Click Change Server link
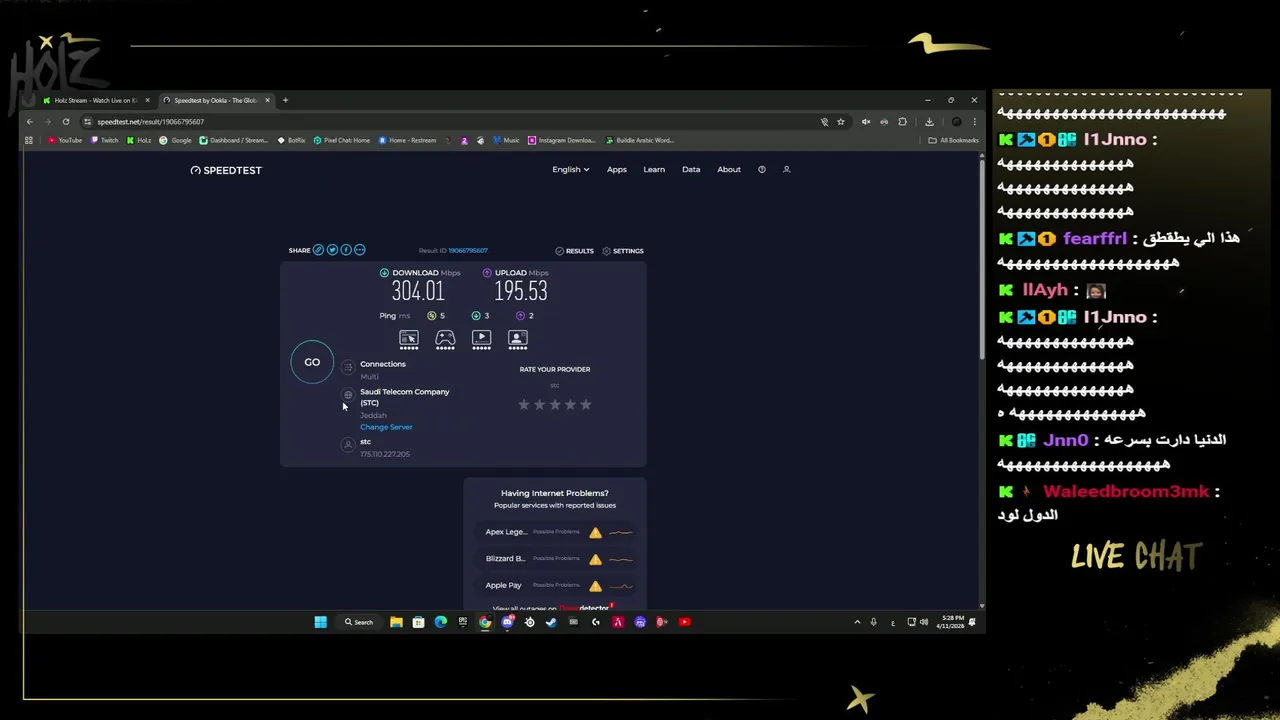 [x=386, y=427]
